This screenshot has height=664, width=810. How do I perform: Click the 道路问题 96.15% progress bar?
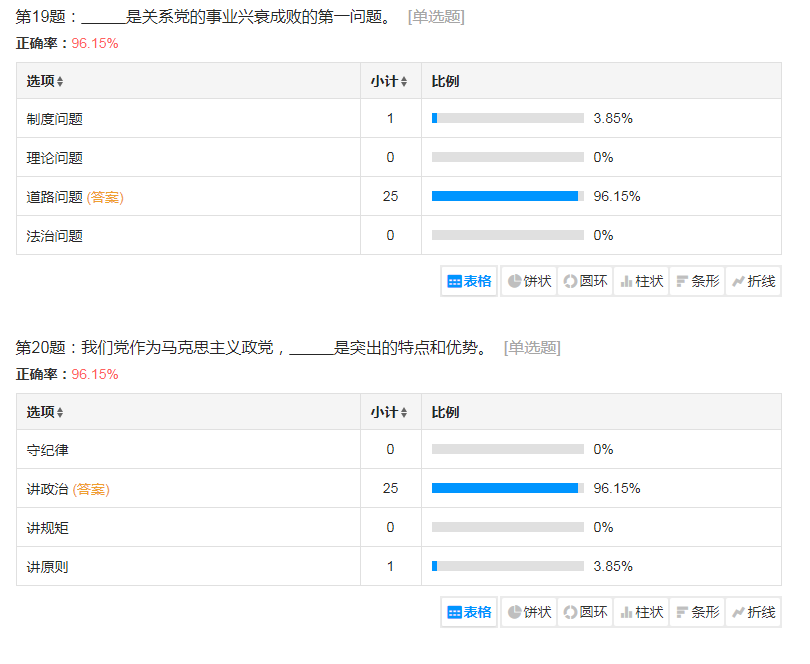(507, 196)
